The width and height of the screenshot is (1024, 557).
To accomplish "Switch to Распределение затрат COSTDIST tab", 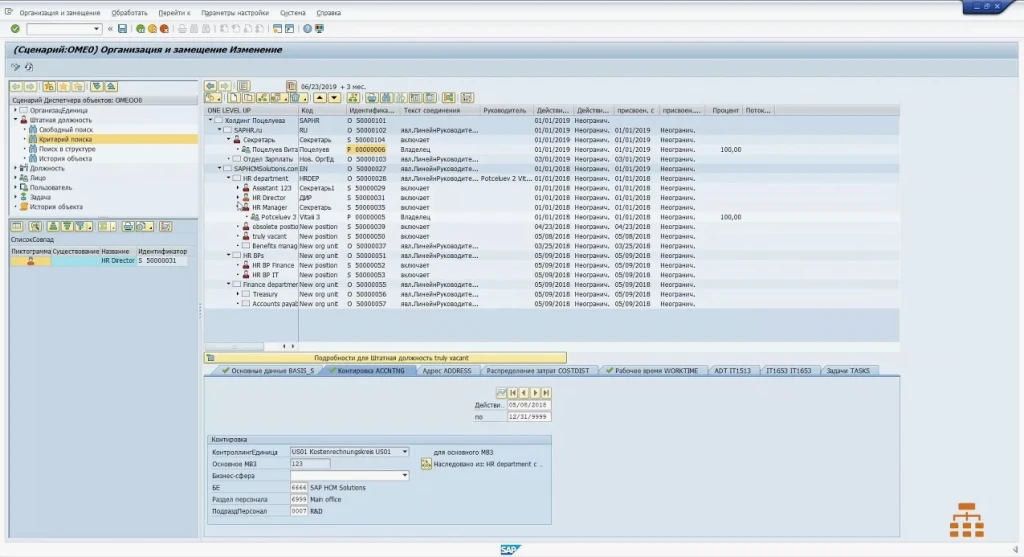I will (x=537, y=371).
